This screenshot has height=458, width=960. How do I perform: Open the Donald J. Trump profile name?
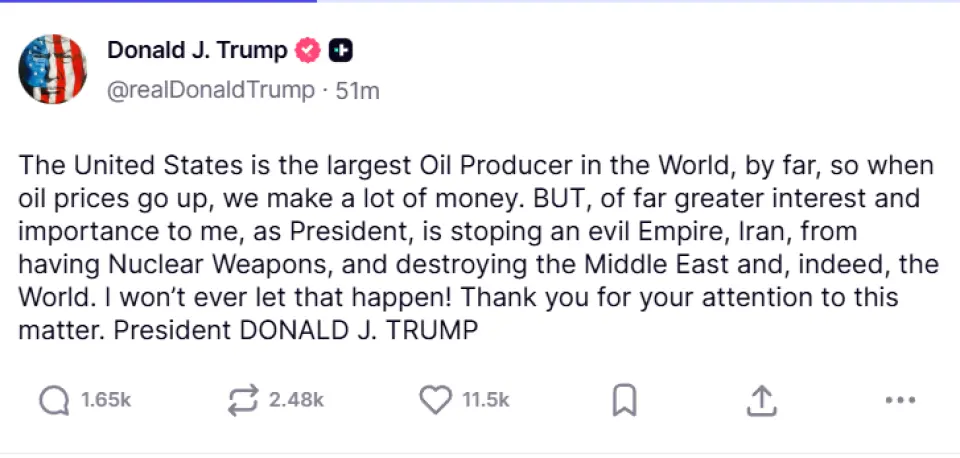click(197, 50)
